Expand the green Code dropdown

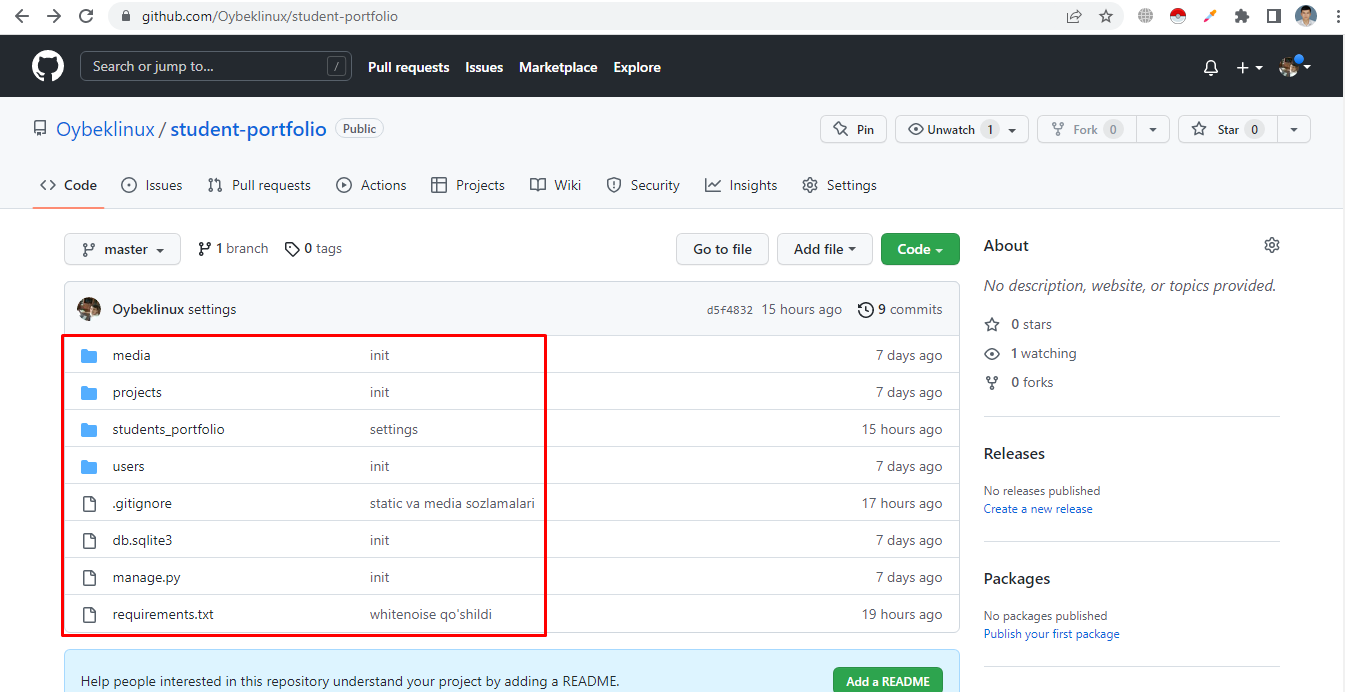coord(920,249)
